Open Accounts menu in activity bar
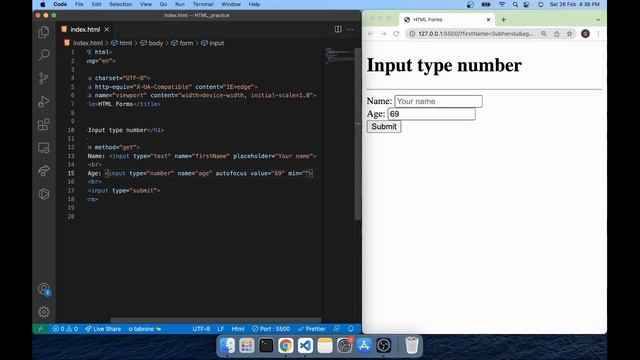 (x=44, y=289)
